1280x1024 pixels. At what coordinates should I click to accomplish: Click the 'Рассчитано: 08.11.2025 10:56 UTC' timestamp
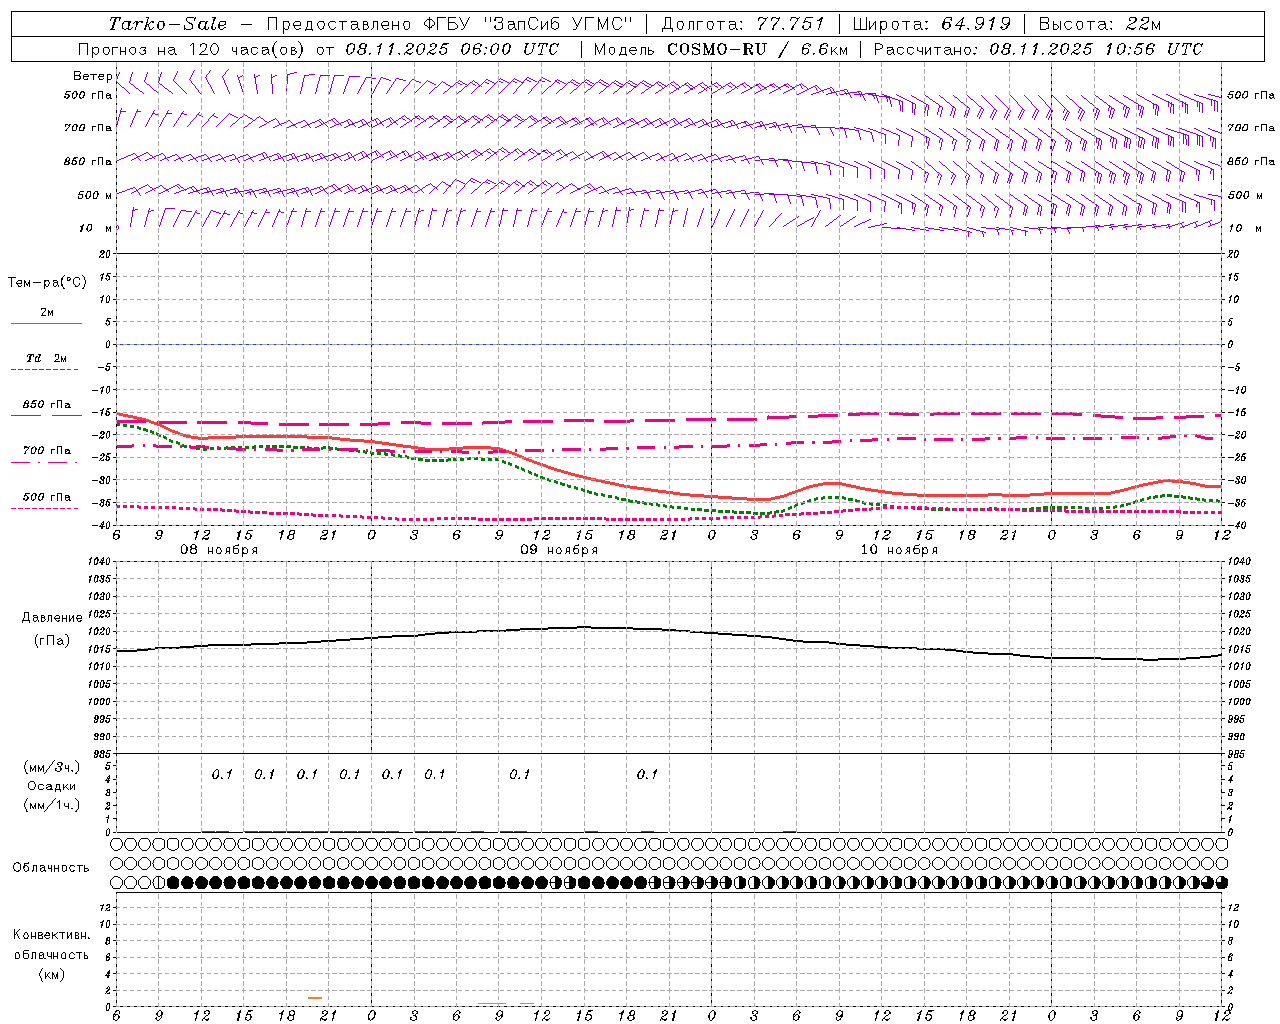click(x=1038, y=49)
